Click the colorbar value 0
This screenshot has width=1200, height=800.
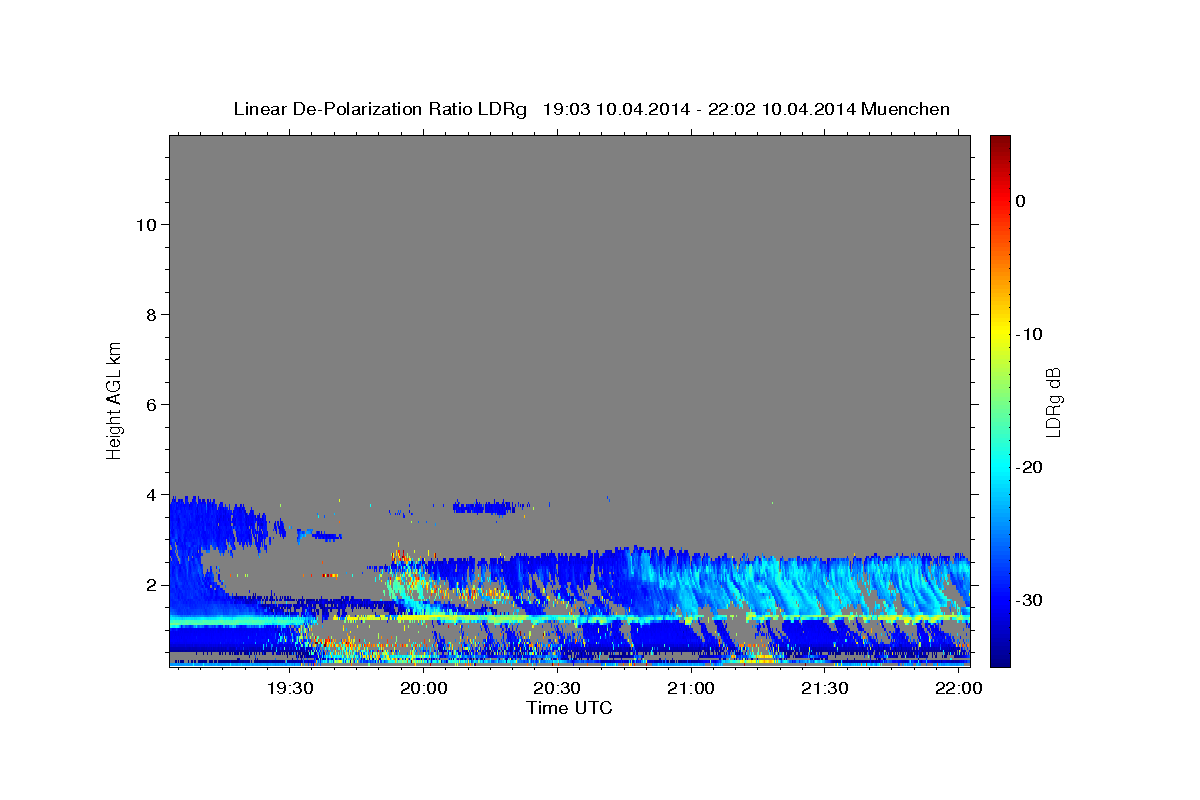pos(1021,201)
